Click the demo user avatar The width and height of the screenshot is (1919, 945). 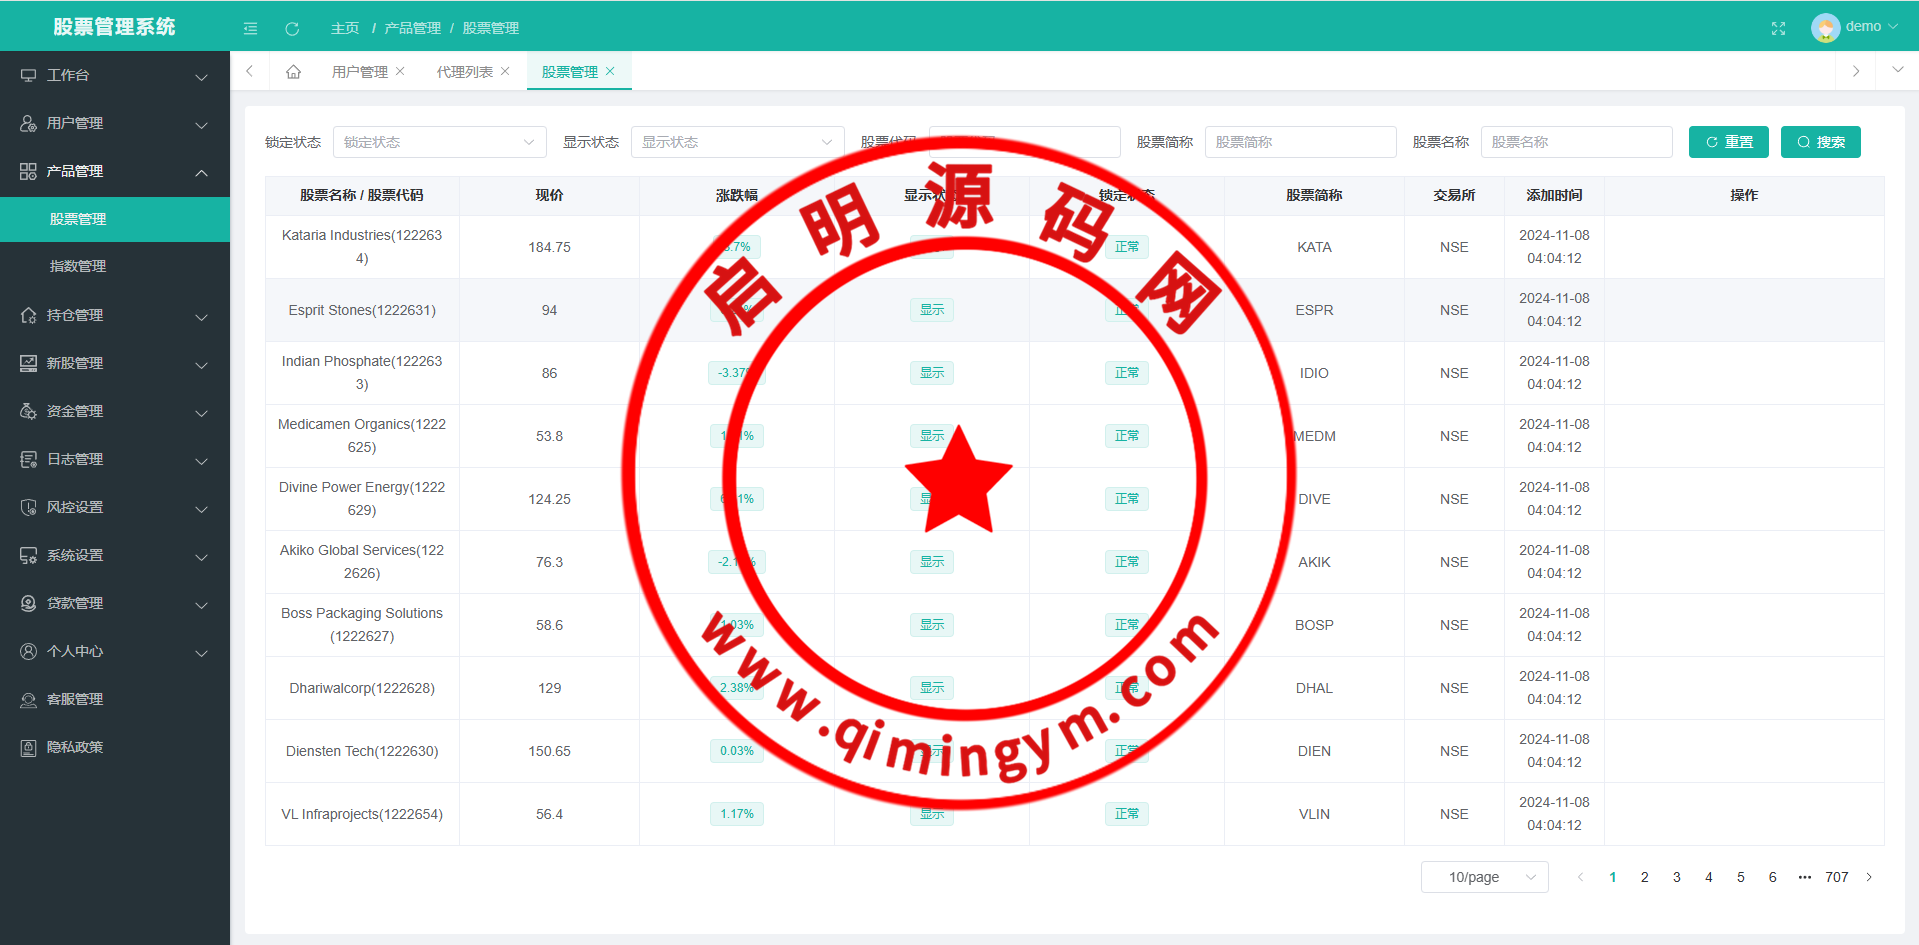1825,27
